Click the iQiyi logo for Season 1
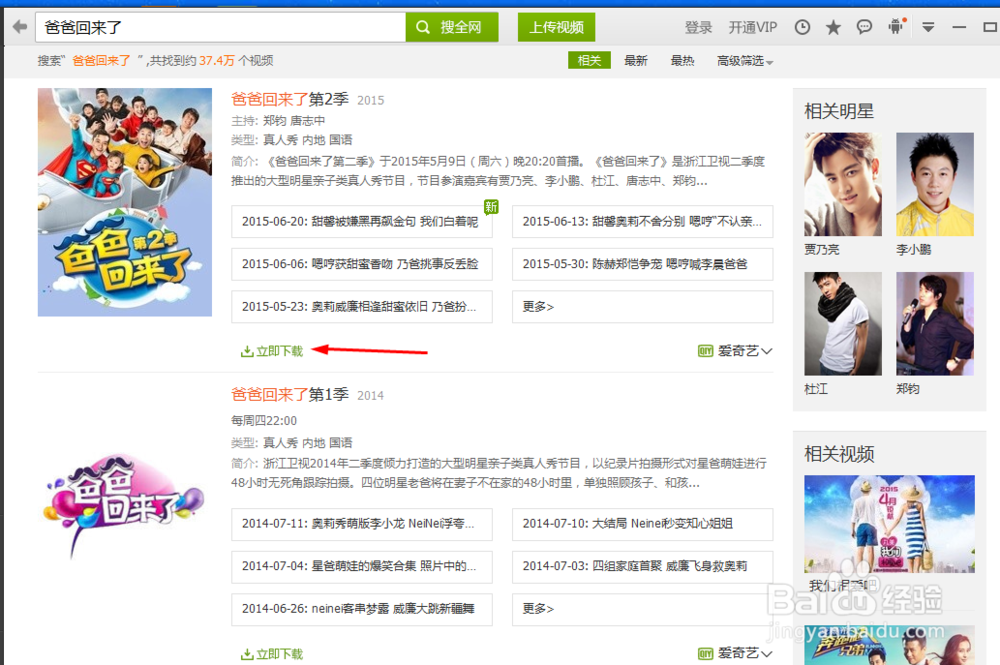 click(705, 654)
